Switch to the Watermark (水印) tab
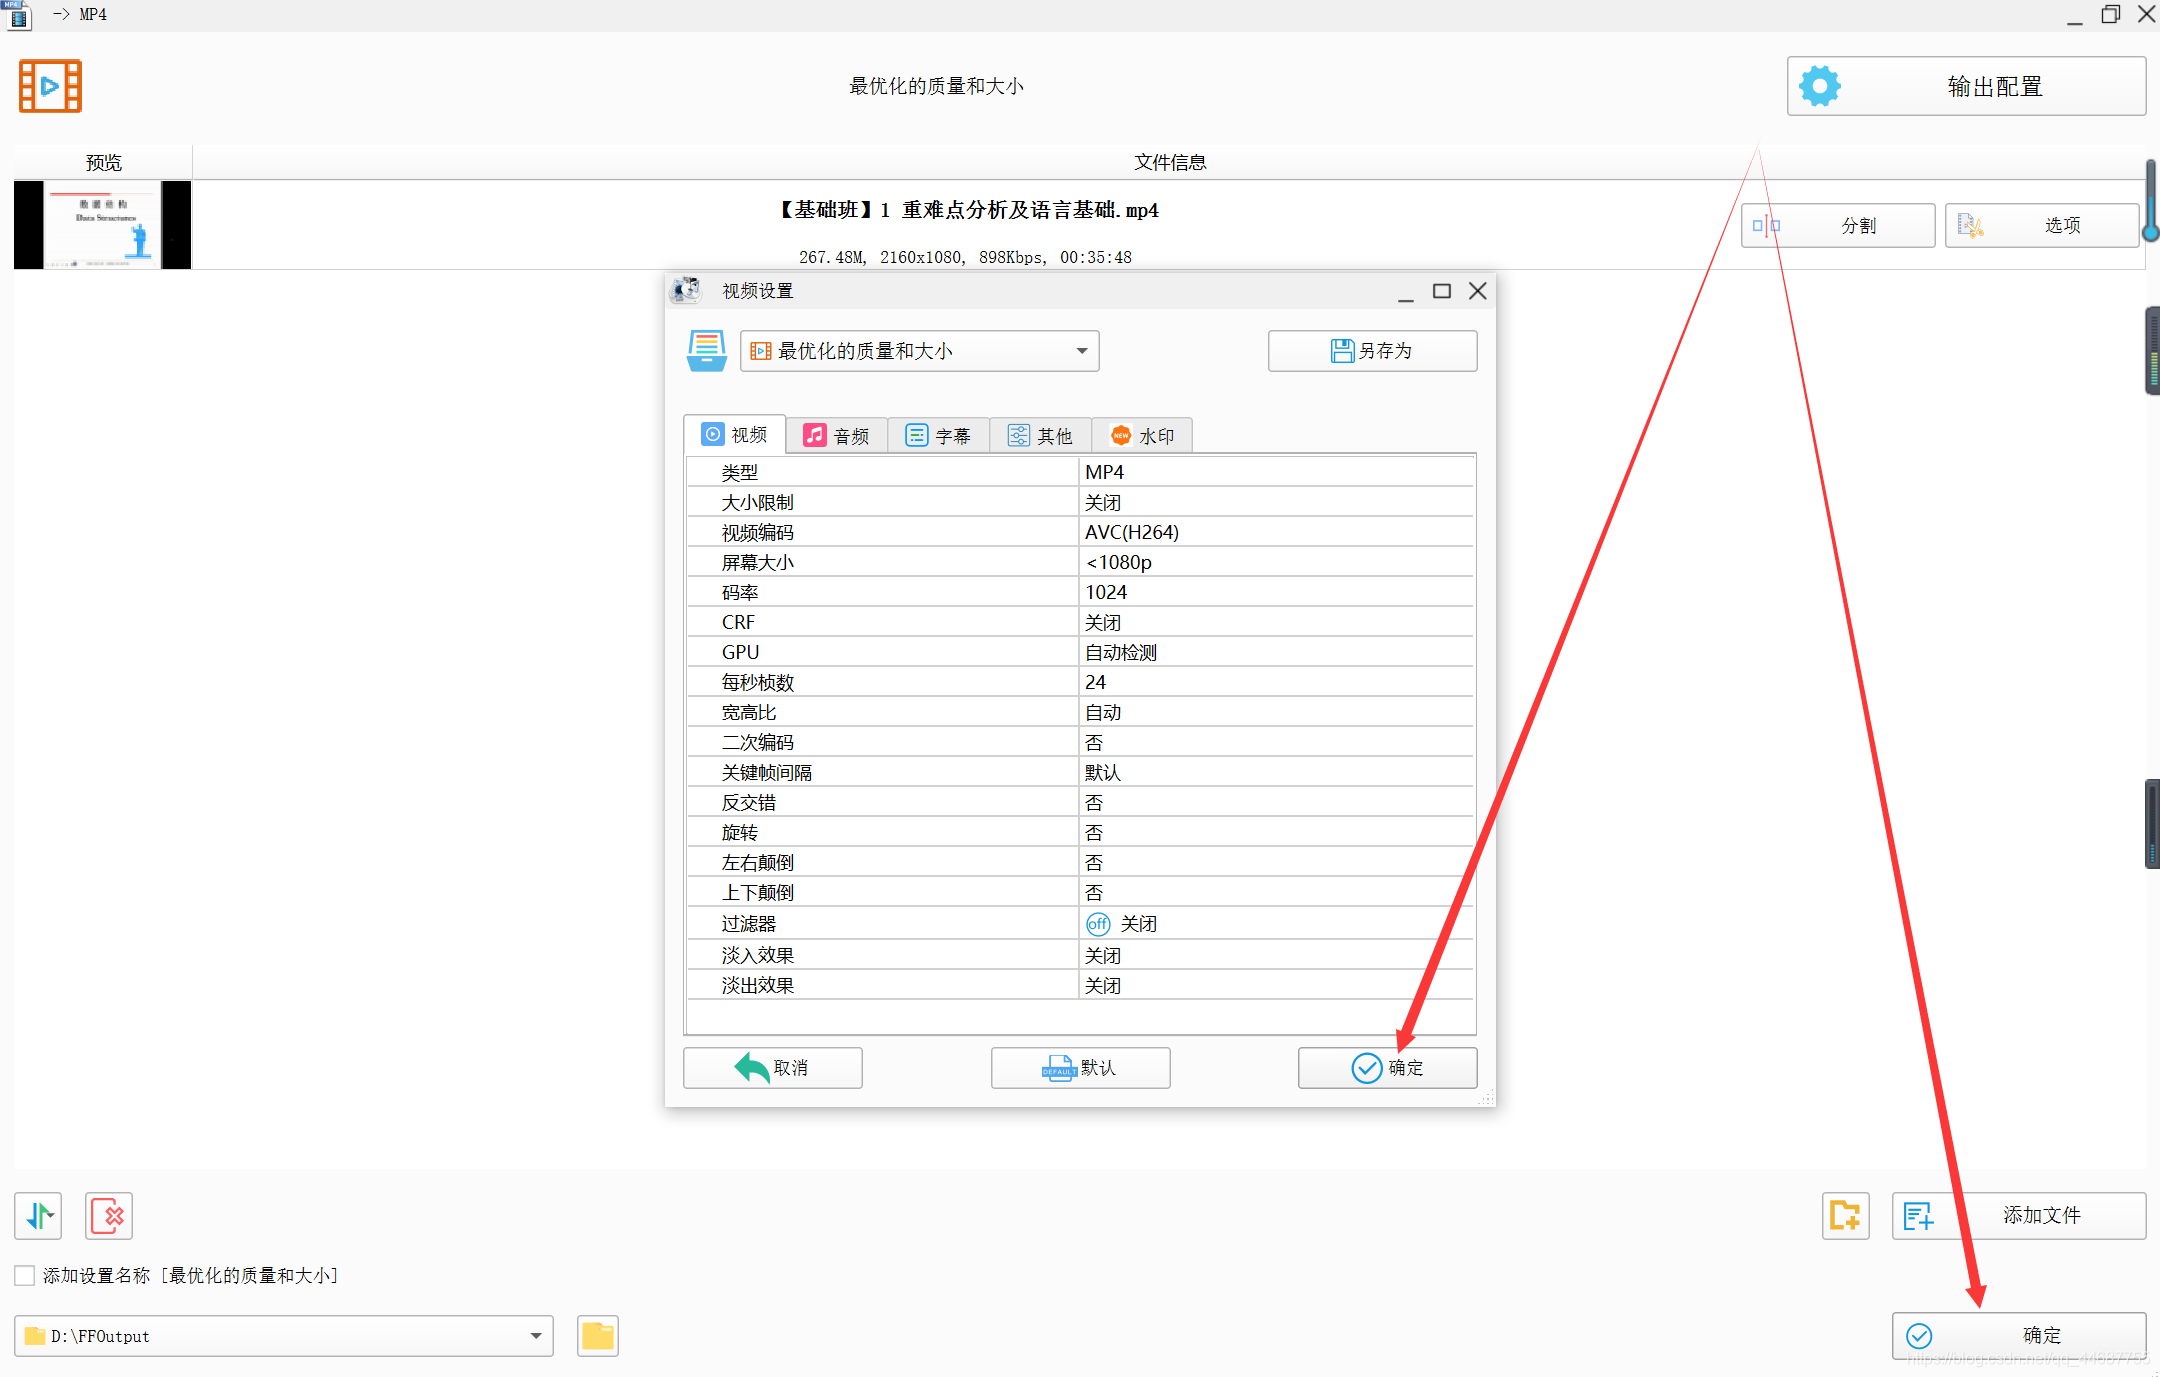2160x1377 pixels. point(1142,436)
